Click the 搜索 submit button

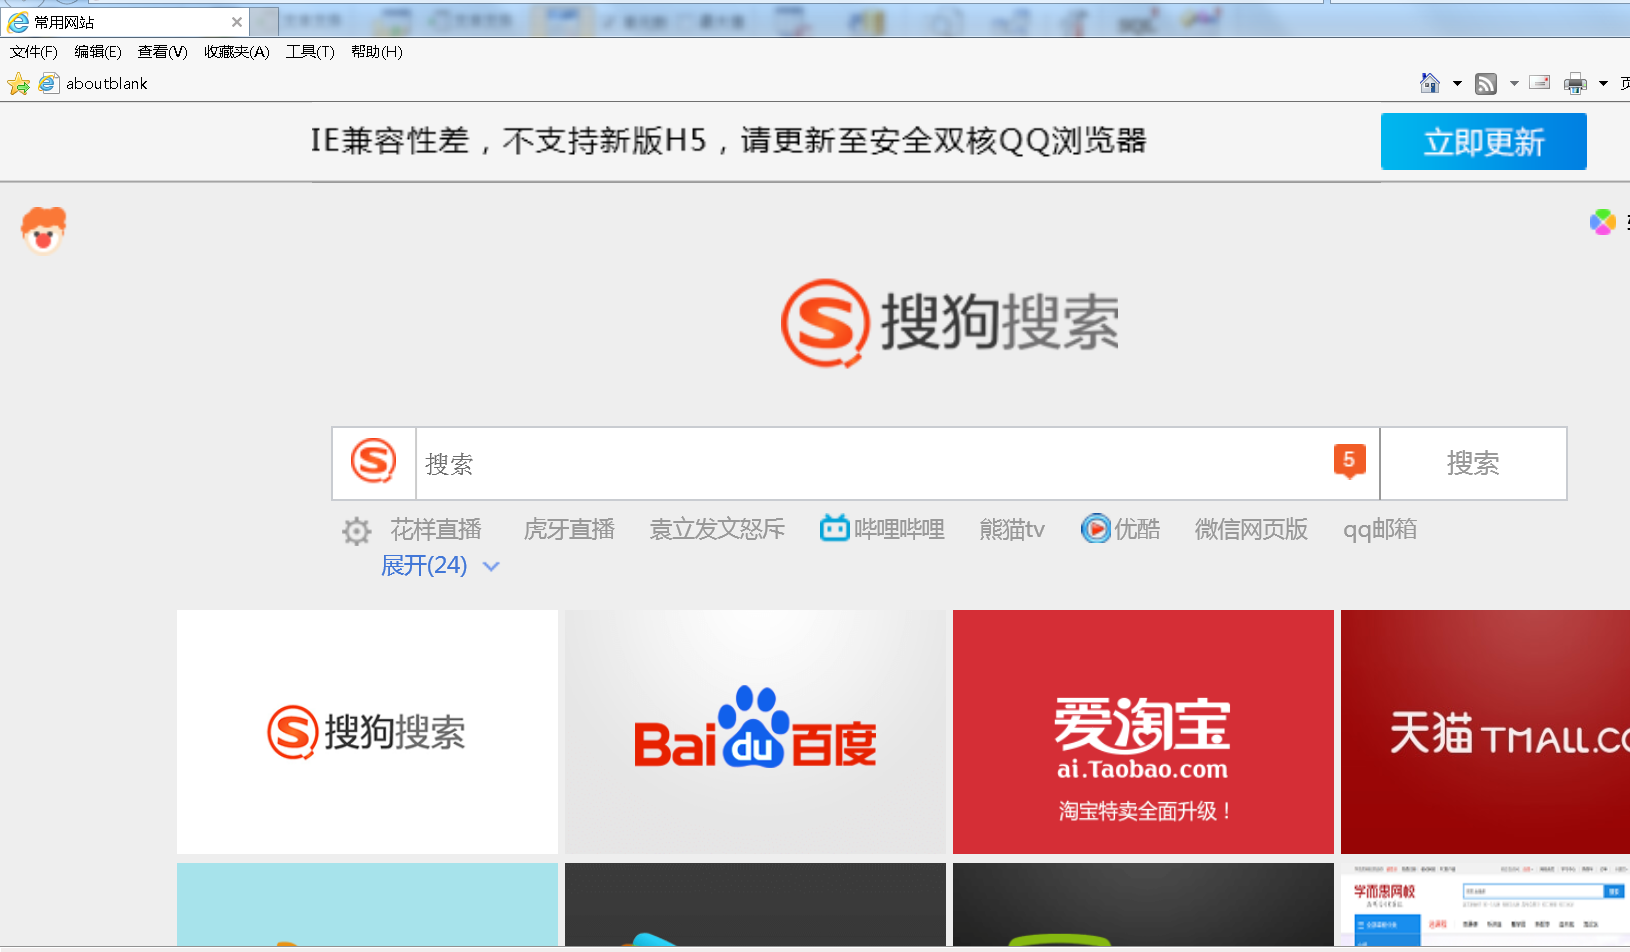(x=1473, y=463)
